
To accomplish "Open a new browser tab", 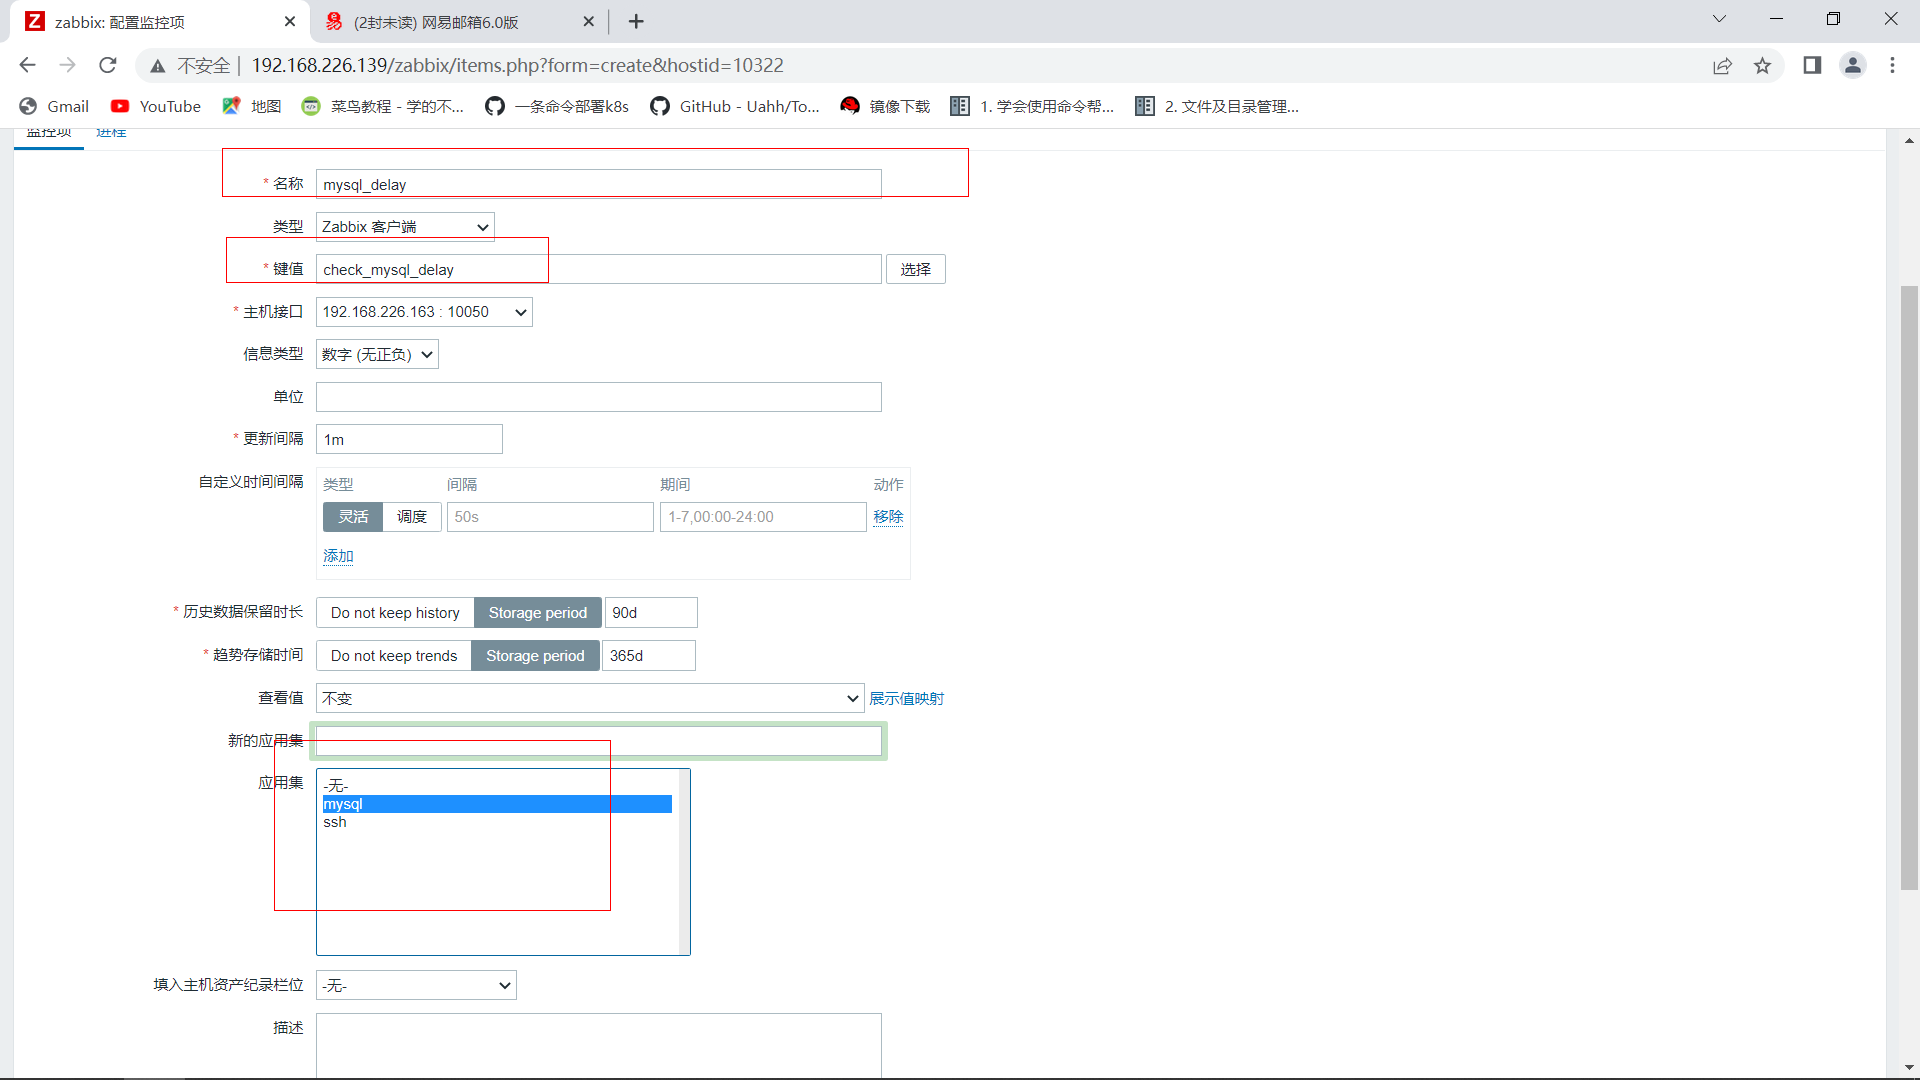I will (636, 21).
